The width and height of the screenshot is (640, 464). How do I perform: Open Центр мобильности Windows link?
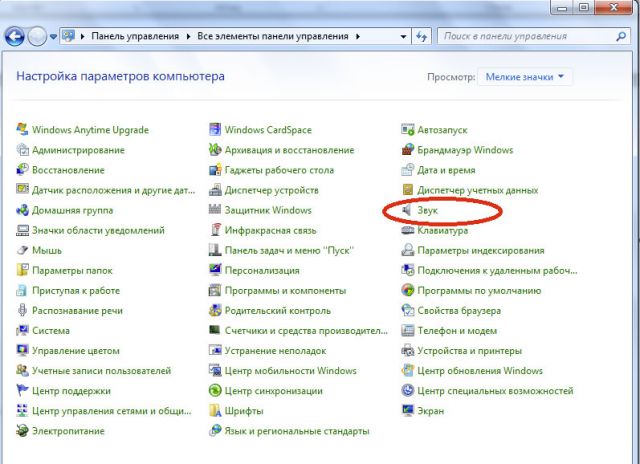(291, 371)
